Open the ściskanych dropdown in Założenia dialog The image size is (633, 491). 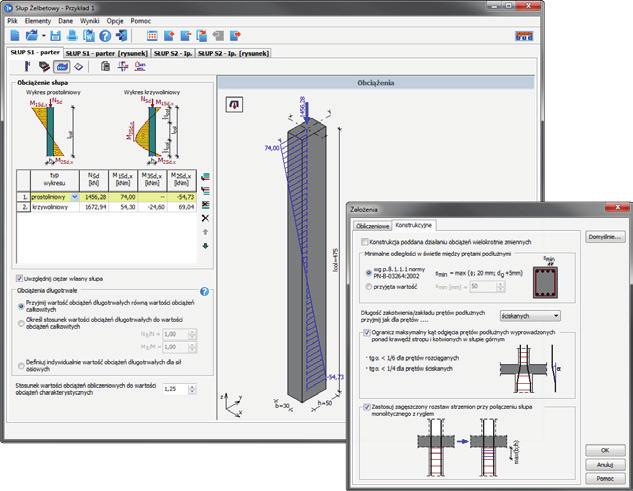pos(530,316)
